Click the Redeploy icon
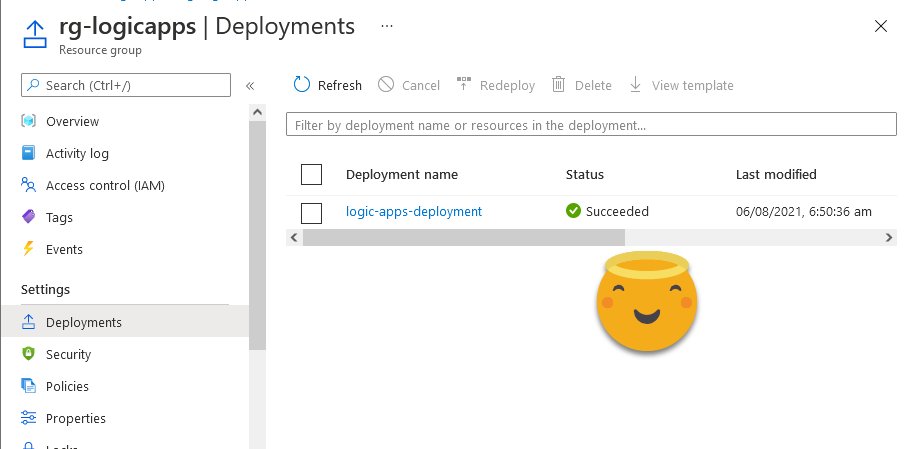 pos(463,84)
